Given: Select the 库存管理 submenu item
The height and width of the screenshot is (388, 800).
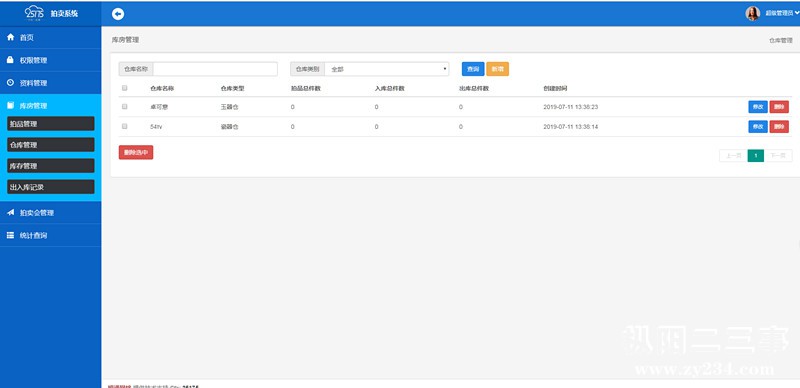Looking at the screenshot, I should [51, 165].
